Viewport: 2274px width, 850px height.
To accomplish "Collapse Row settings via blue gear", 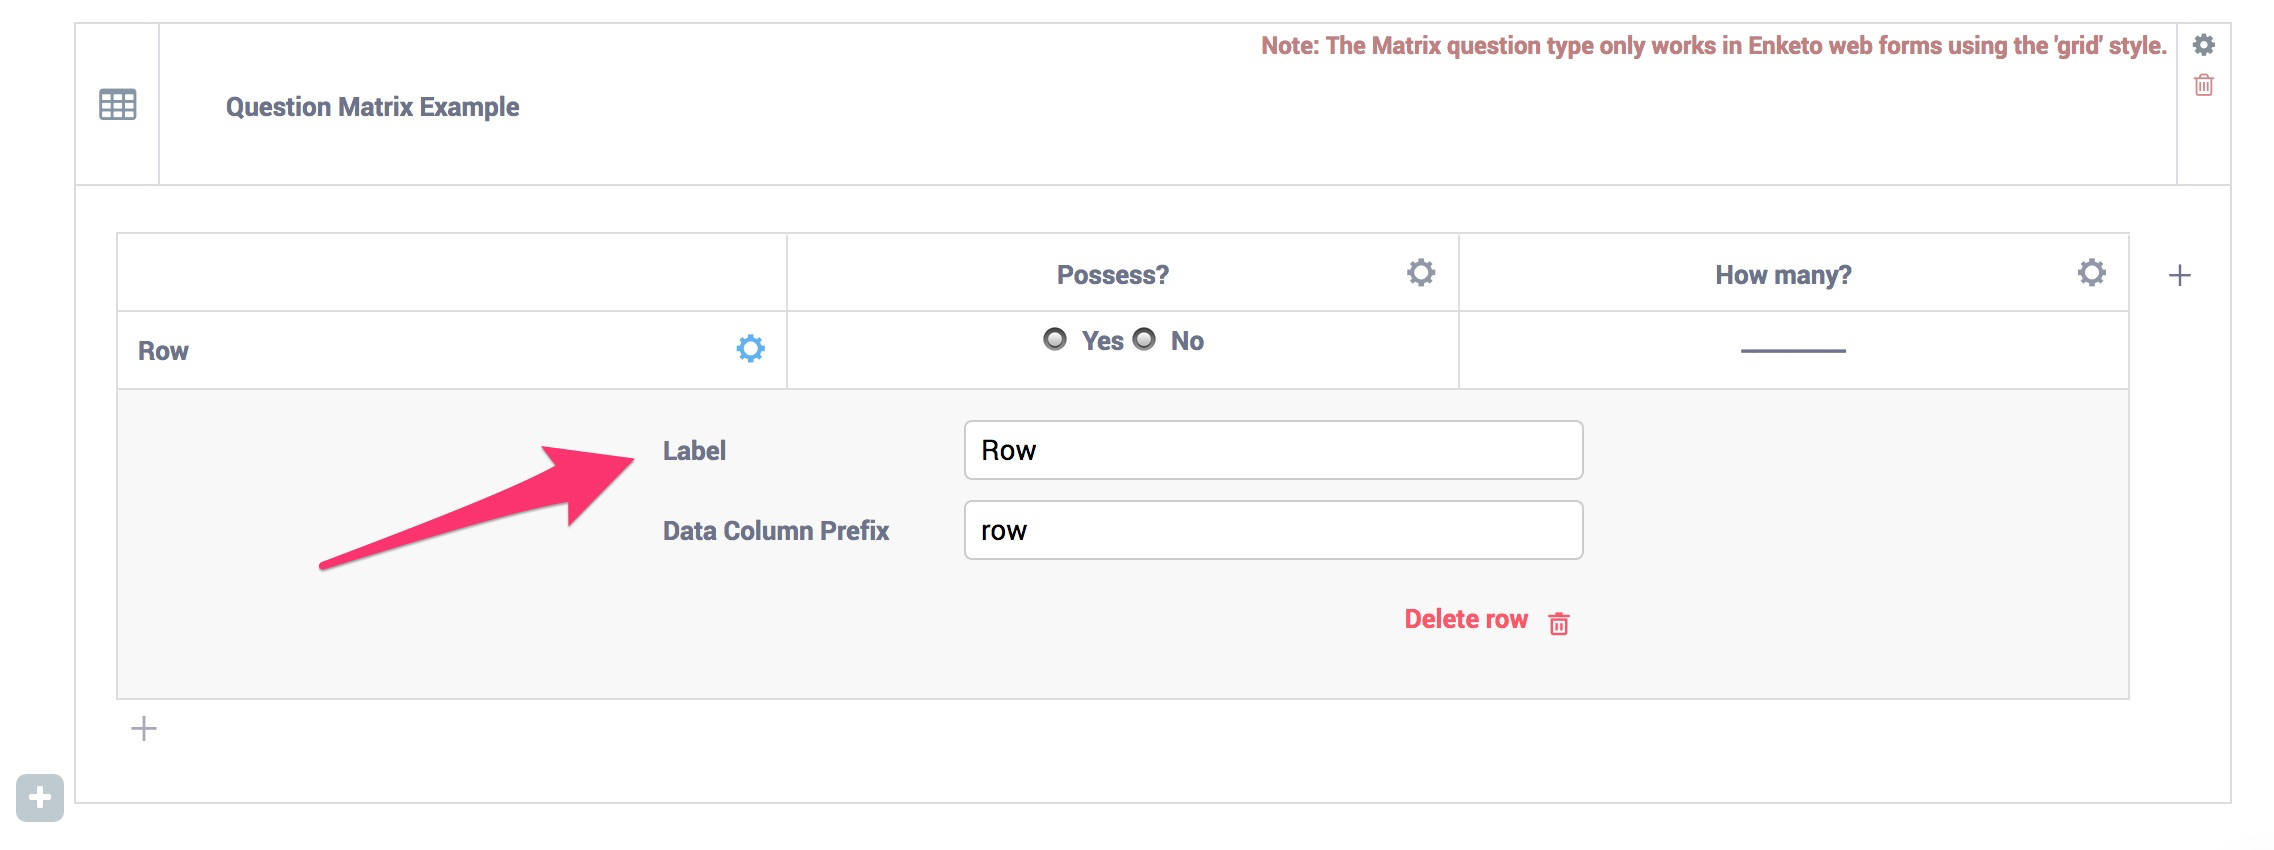I will coord(750,349).
